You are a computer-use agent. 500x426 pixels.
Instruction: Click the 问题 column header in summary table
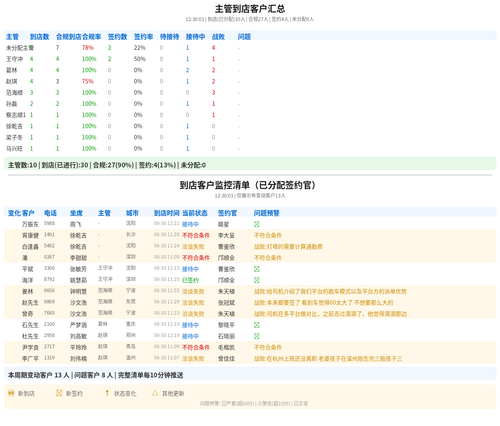click(244, 37)
